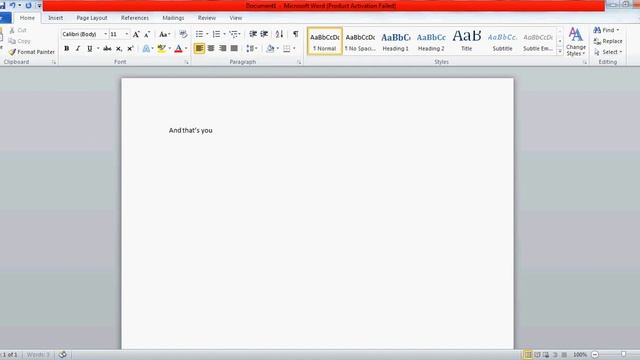
Task: Open Review tab
Action: tap(207, 18)
